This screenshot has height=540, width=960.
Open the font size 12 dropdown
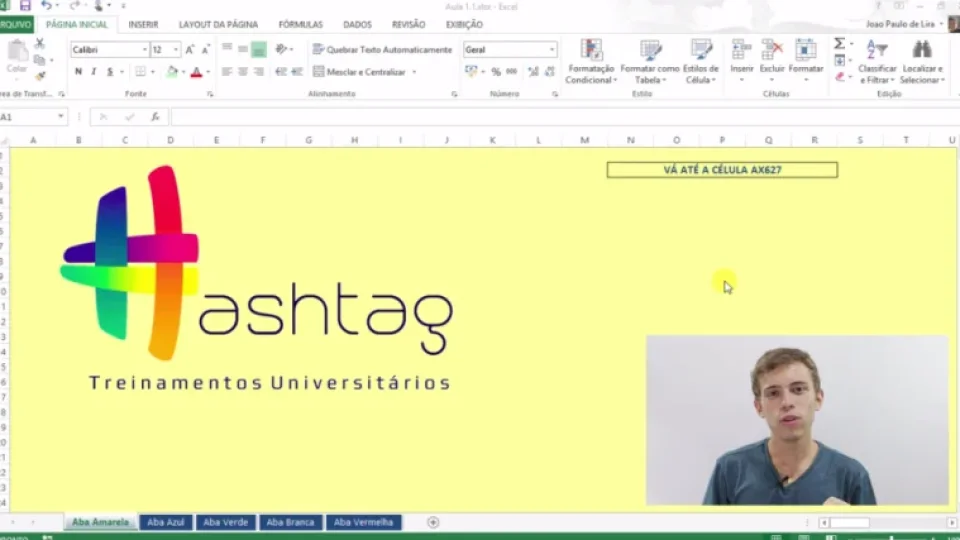click(176, 50)
